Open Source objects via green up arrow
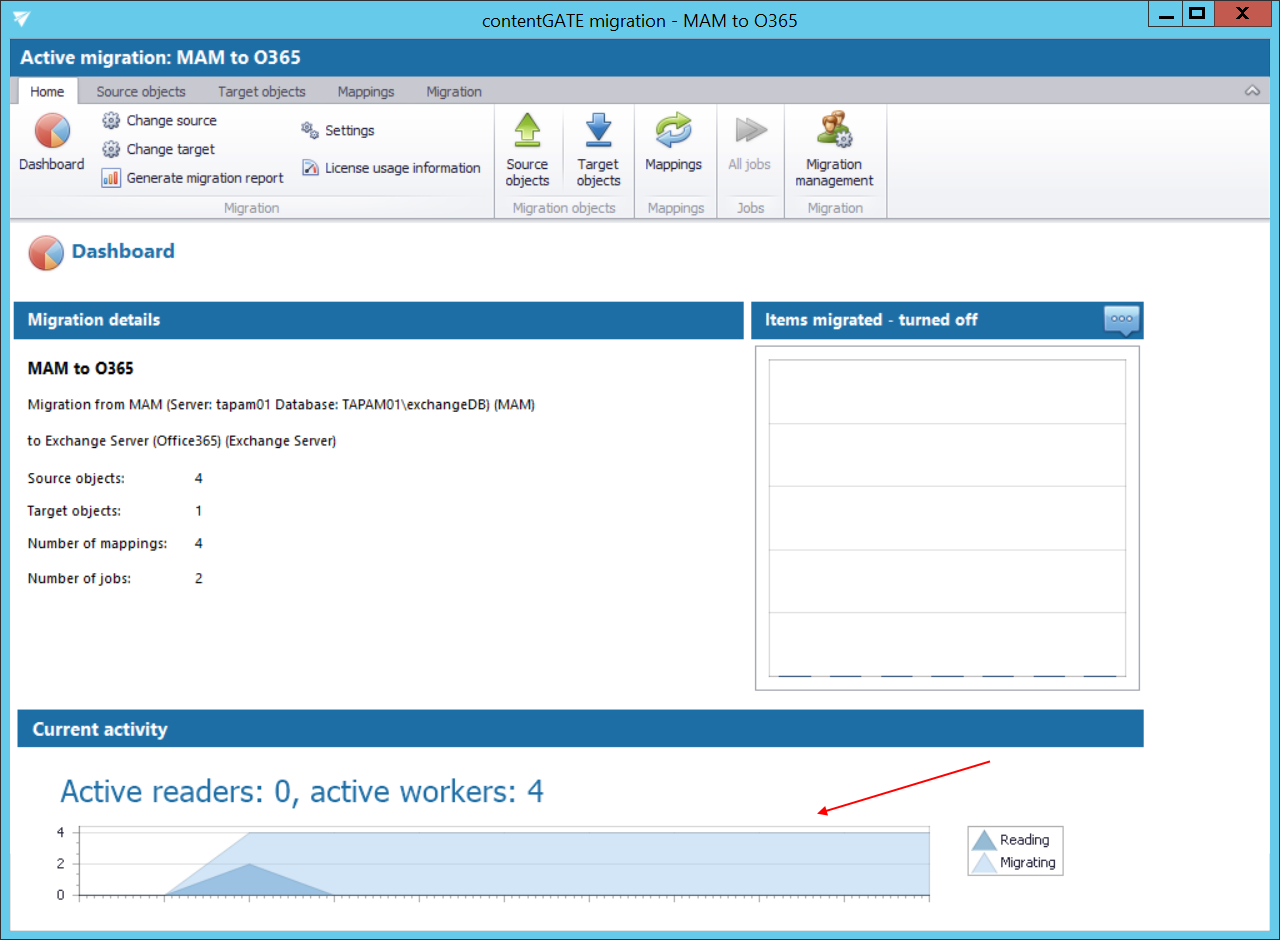 click(527, 132)
